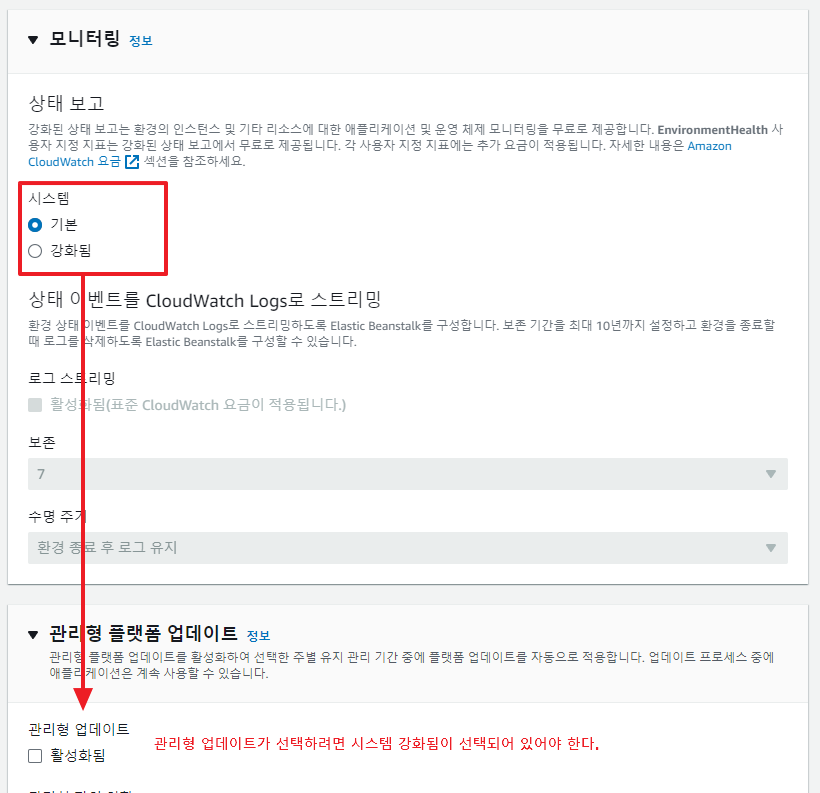Collapse the 관리형 플랫폼 업데이트 section triangle
The width and height of the screenshot is (820, 793).
33,635
